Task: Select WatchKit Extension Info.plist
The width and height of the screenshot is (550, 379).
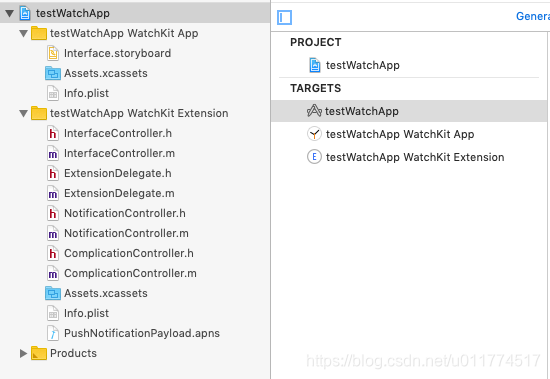Action: tap(86, 313)
